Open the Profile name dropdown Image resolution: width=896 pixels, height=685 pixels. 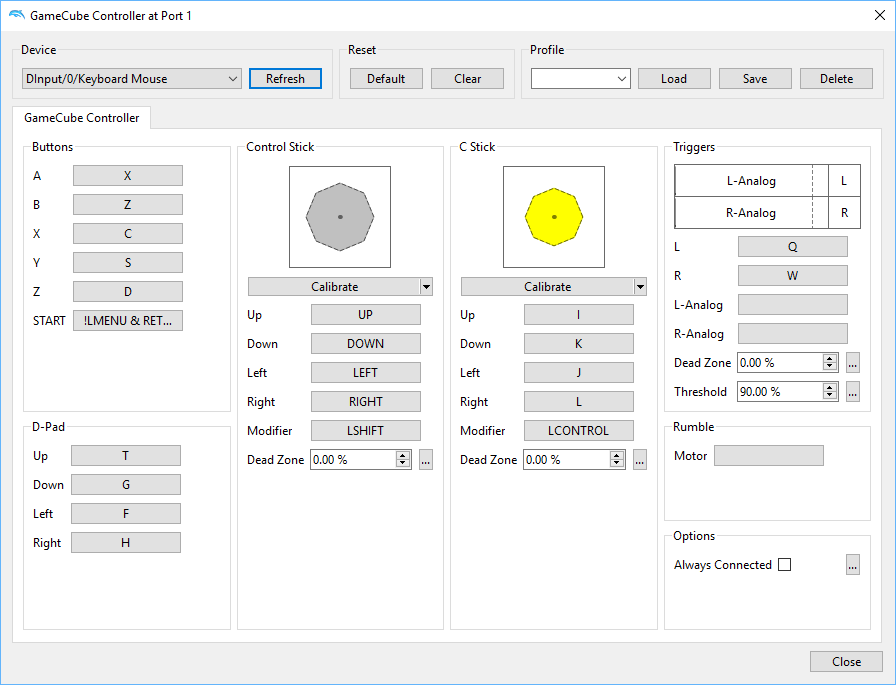[x=581, y=79]
